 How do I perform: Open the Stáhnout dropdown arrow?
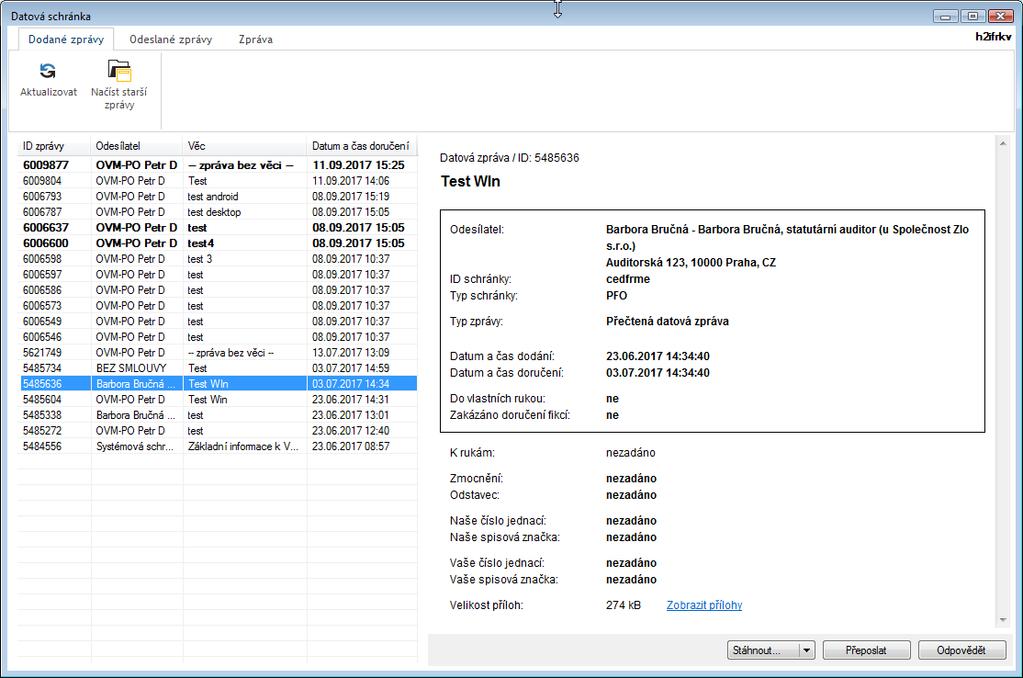pyautogui.click(x=807, y=650)
